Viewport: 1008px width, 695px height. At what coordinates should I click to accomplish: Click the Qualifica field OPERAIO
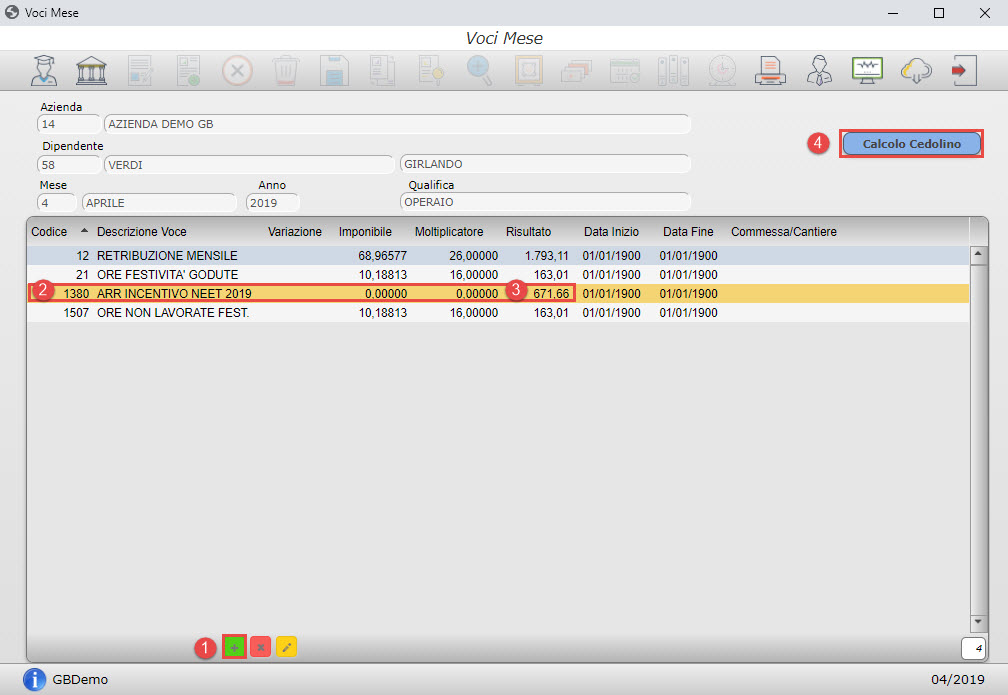tap(545, 202)
